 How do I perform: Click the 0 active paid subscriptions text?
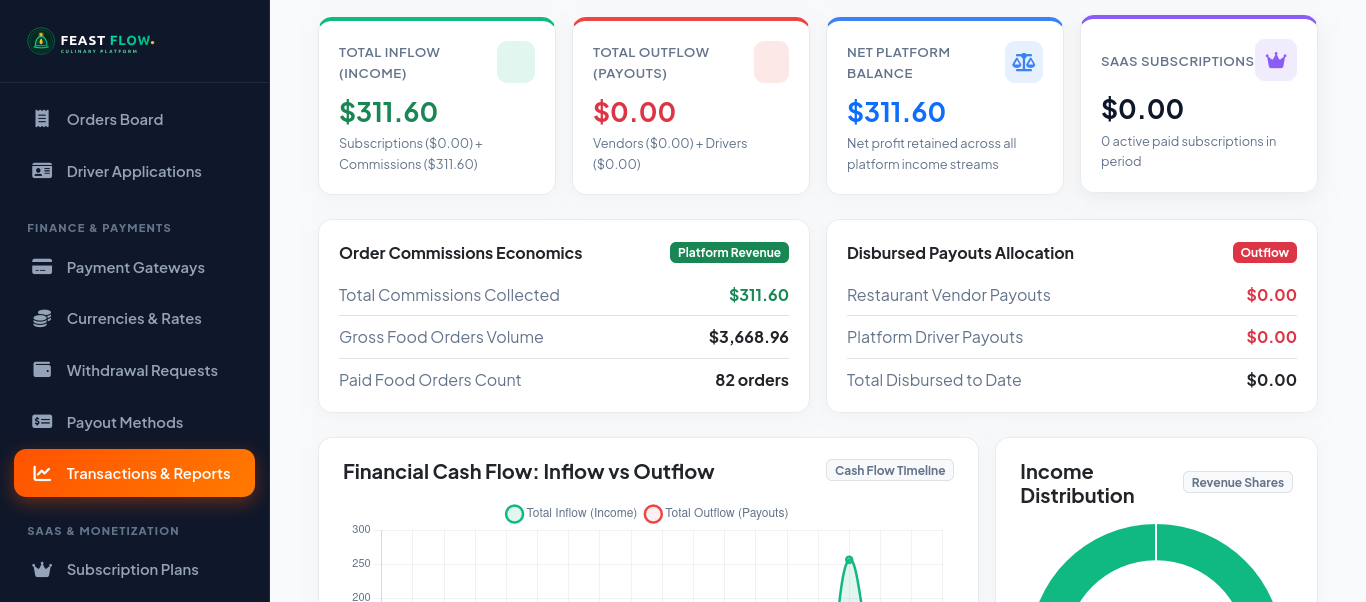(1188, 151)
